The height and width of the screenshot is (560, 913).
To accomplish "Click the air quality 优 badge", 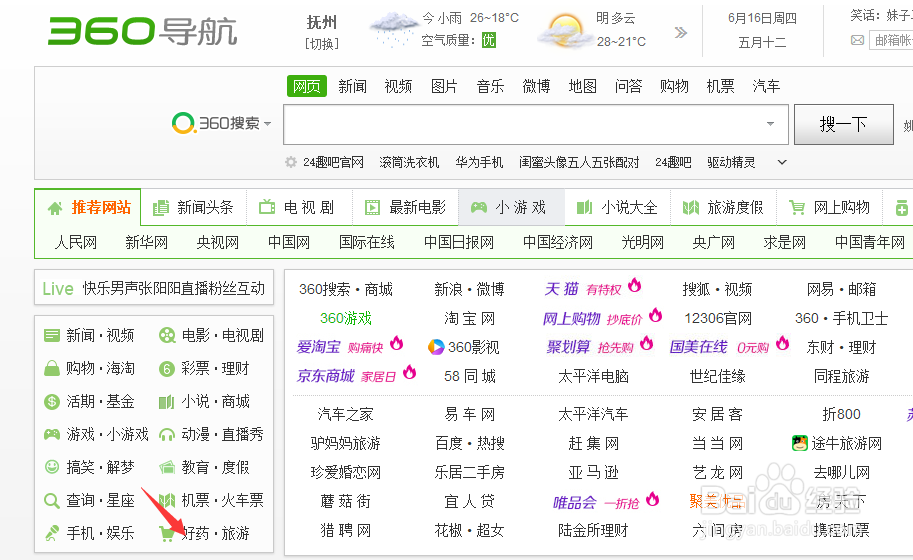I will point(489,40).
